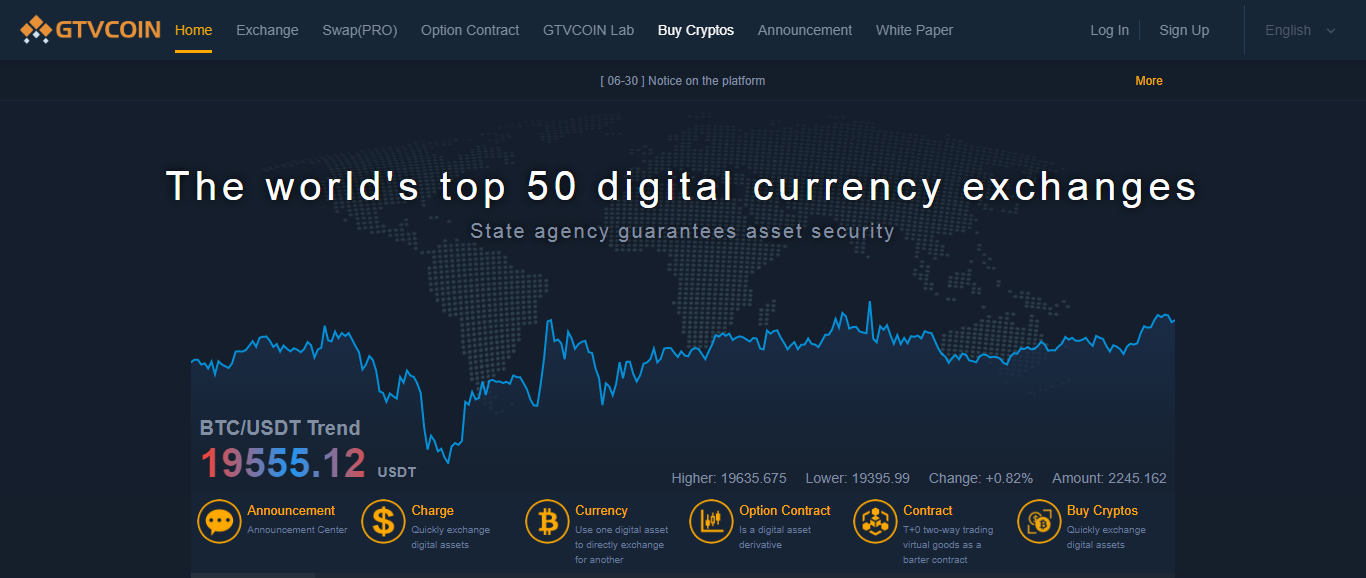Image resolution: width=1366 pixels, height=578 pixels.
Task: Select Buy Cryptos in top navigation
Action: point(695,30)
